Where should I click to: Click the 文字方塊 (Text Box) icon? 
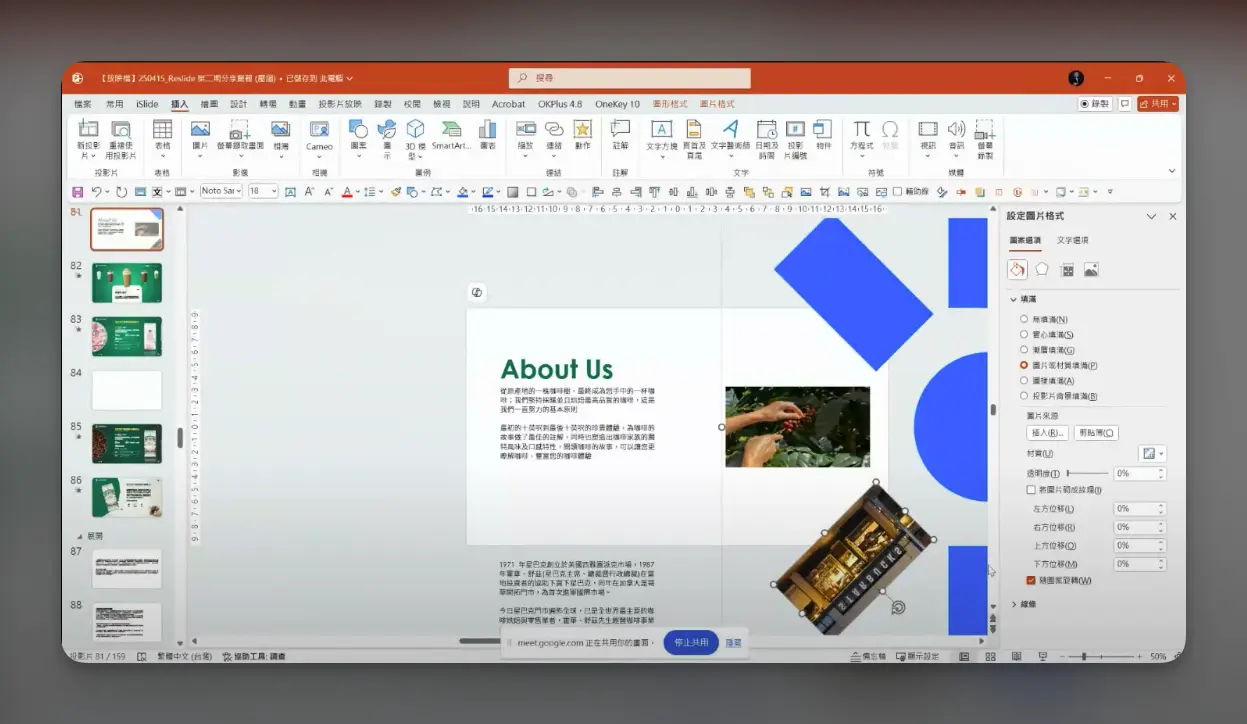pyautogui.click(x=661, y=129)
